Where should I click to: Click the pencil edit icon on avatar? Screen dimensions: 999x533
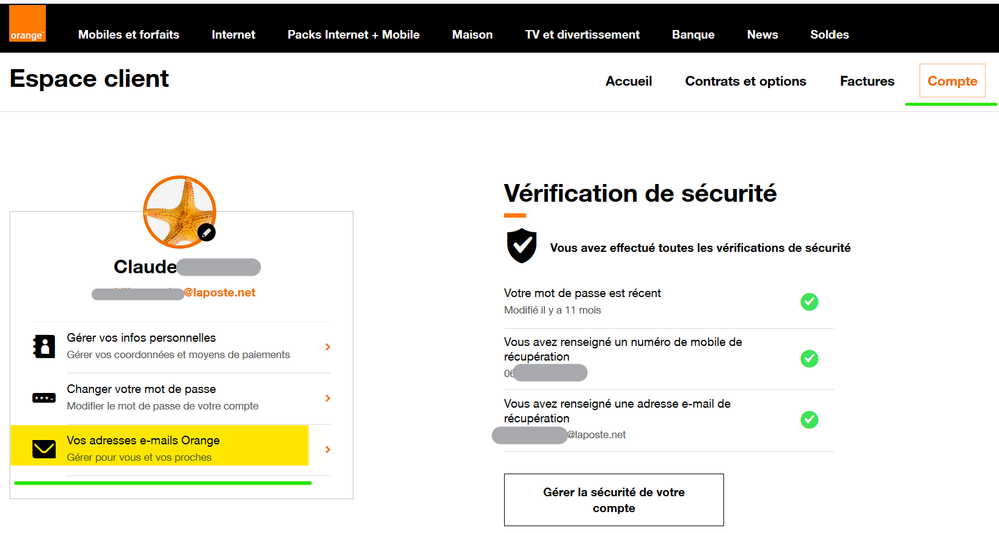pyautogui.click(x=206, y=231)
